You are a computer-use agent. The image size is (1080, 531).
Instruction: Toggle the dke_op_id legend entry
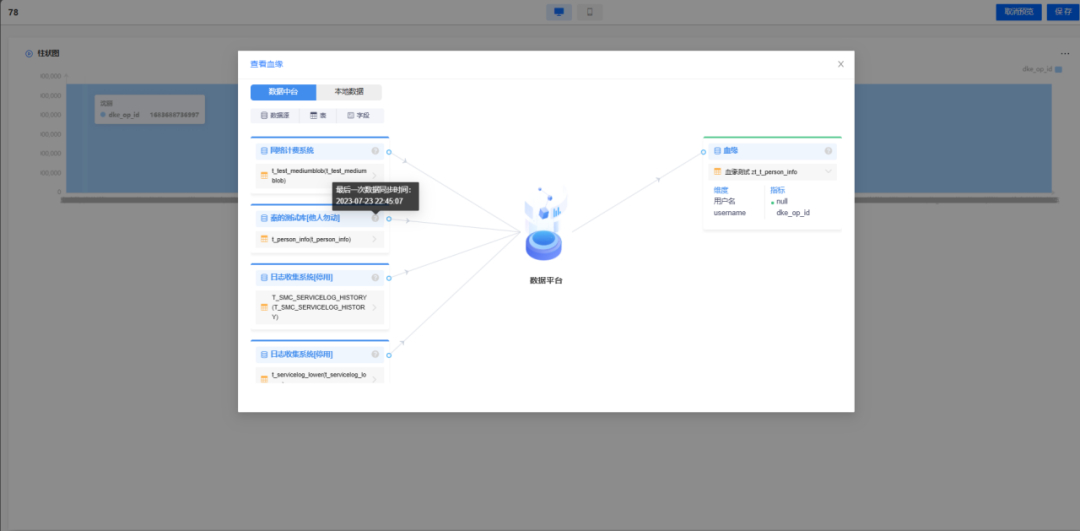1042,70
